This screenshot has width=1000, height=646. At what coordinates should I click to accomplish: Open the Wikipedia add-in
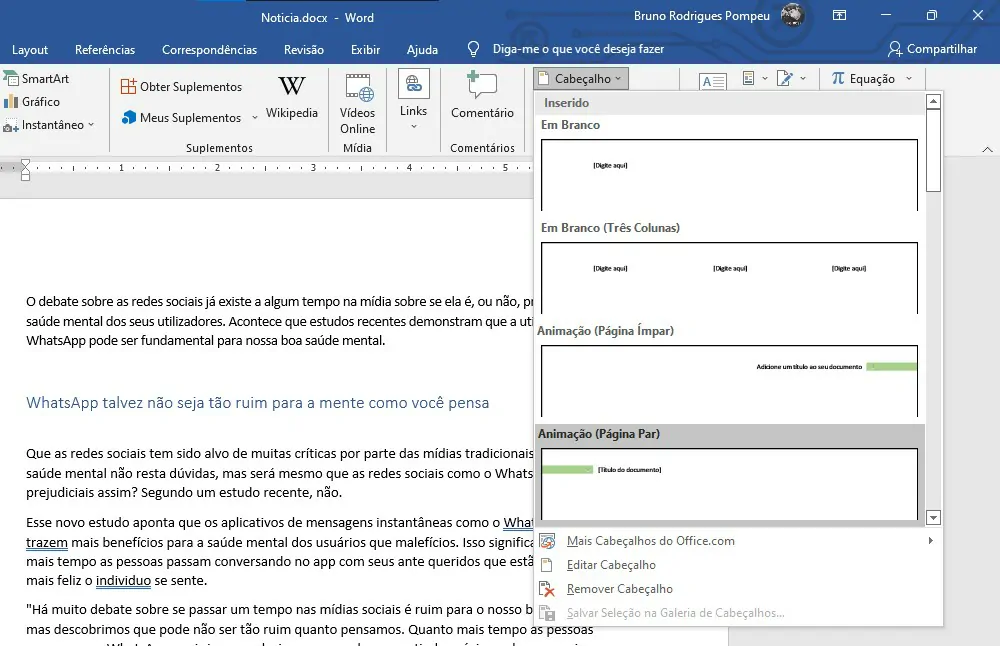291,98
